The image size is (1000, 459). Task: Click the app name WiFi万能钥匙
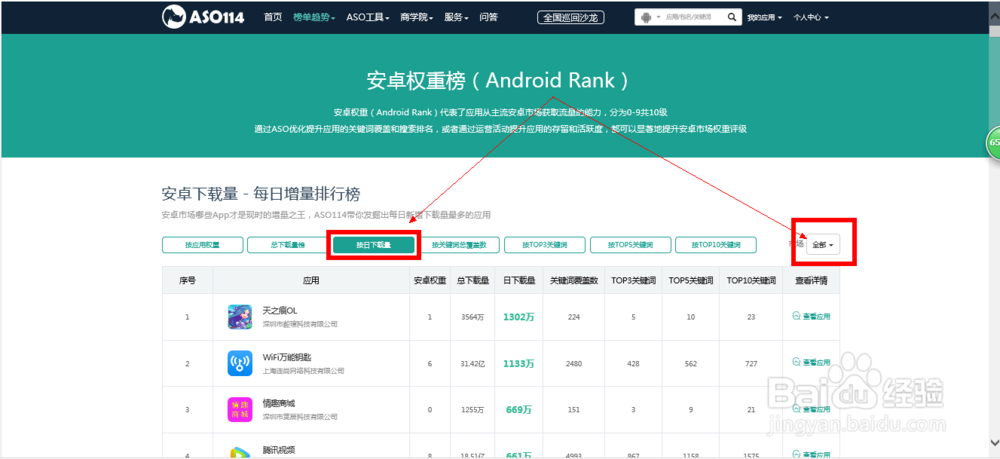288,358
